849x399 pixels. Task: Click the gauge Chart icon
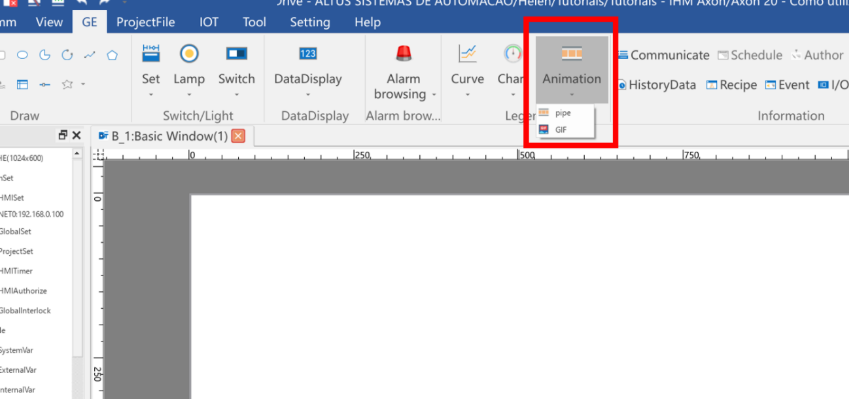click(x=512, y=53)
